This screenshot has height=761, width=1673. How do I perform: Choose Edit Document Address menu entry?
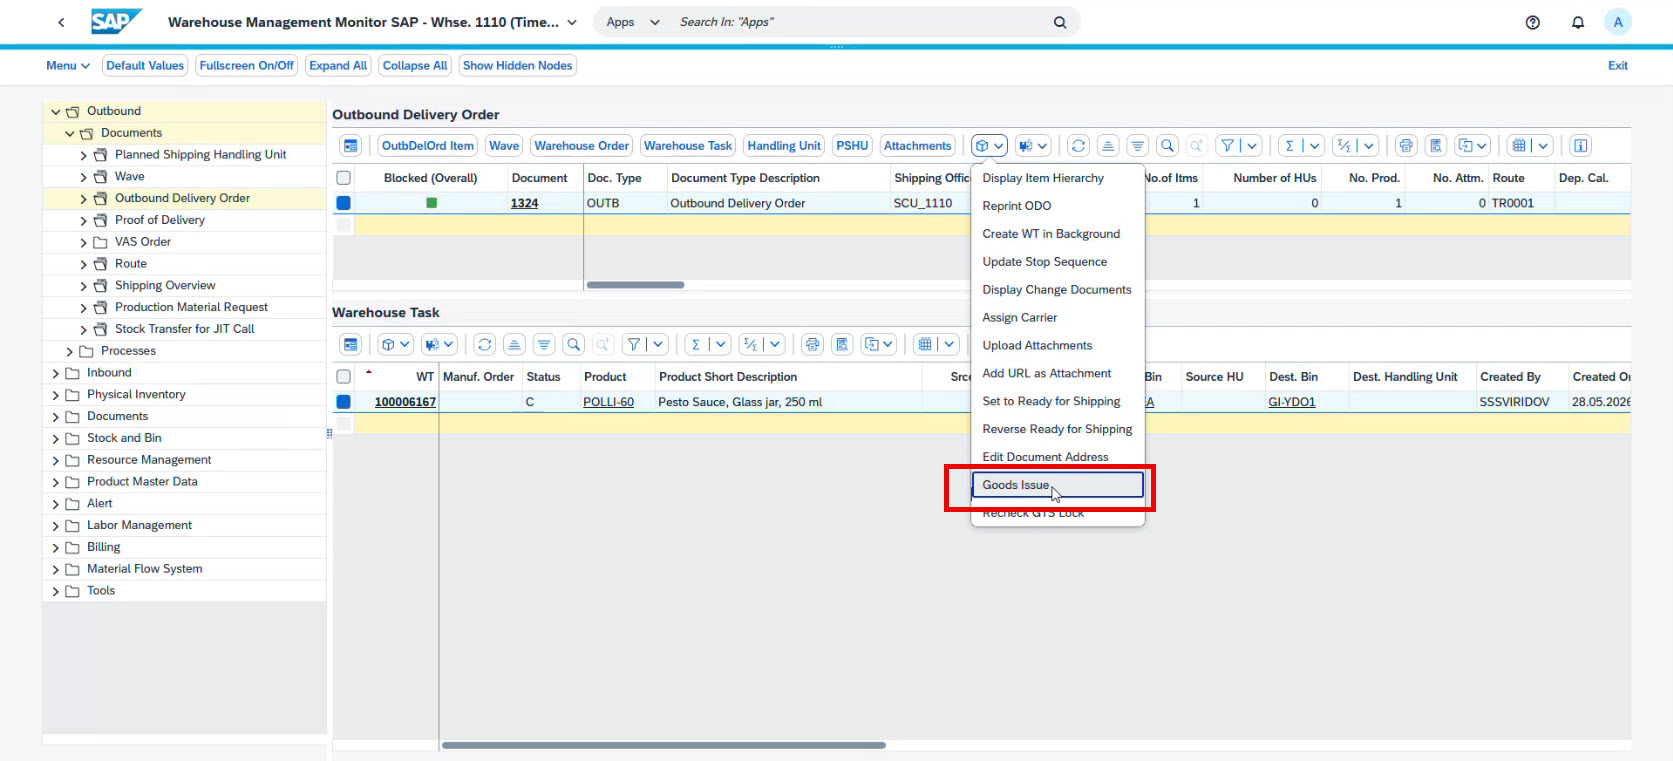click(x=1058, y=457)
